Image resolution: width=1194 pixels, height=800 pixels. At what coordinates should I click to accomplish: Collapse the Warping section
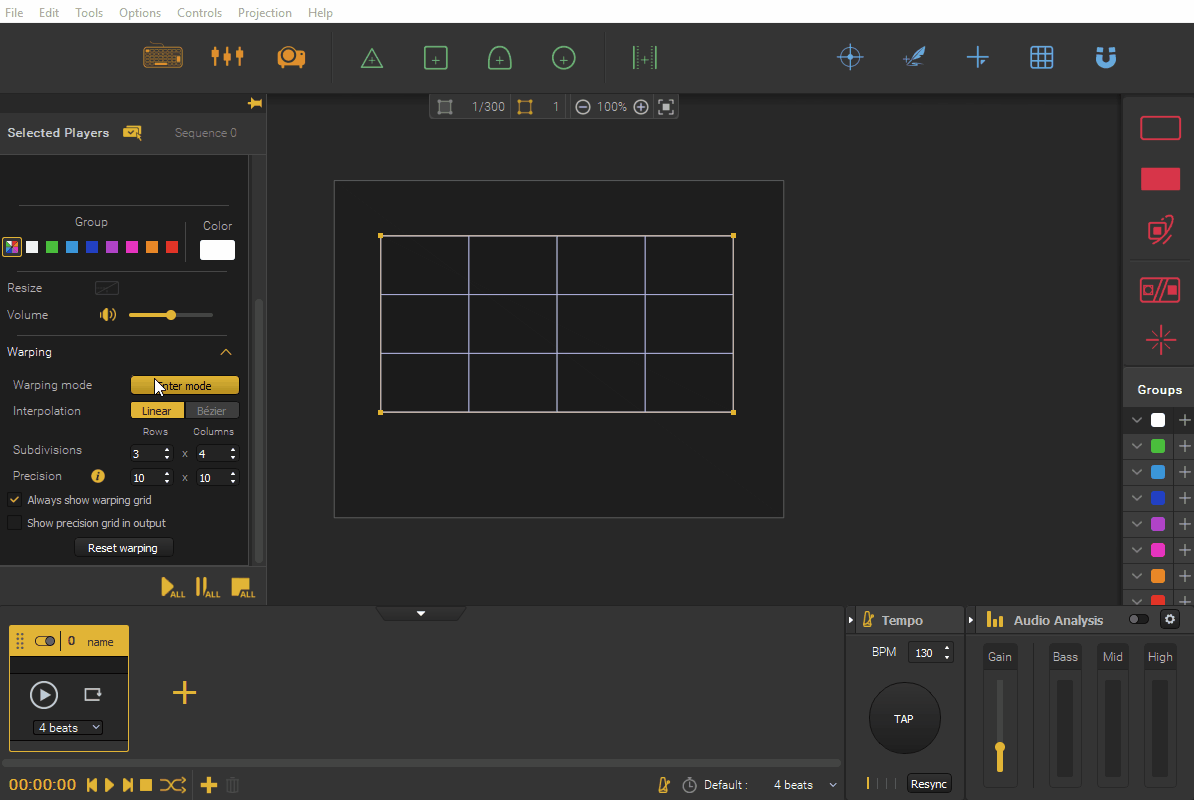225,352
